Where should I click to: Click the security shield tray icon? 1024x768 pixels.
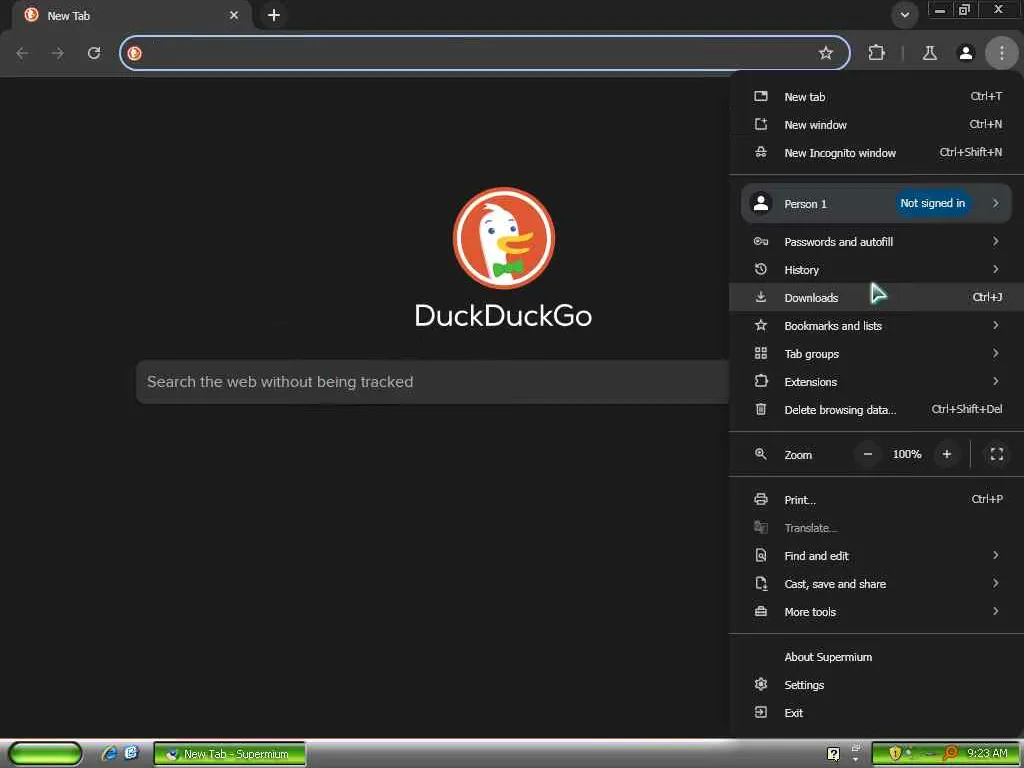(x=895, y=754)
